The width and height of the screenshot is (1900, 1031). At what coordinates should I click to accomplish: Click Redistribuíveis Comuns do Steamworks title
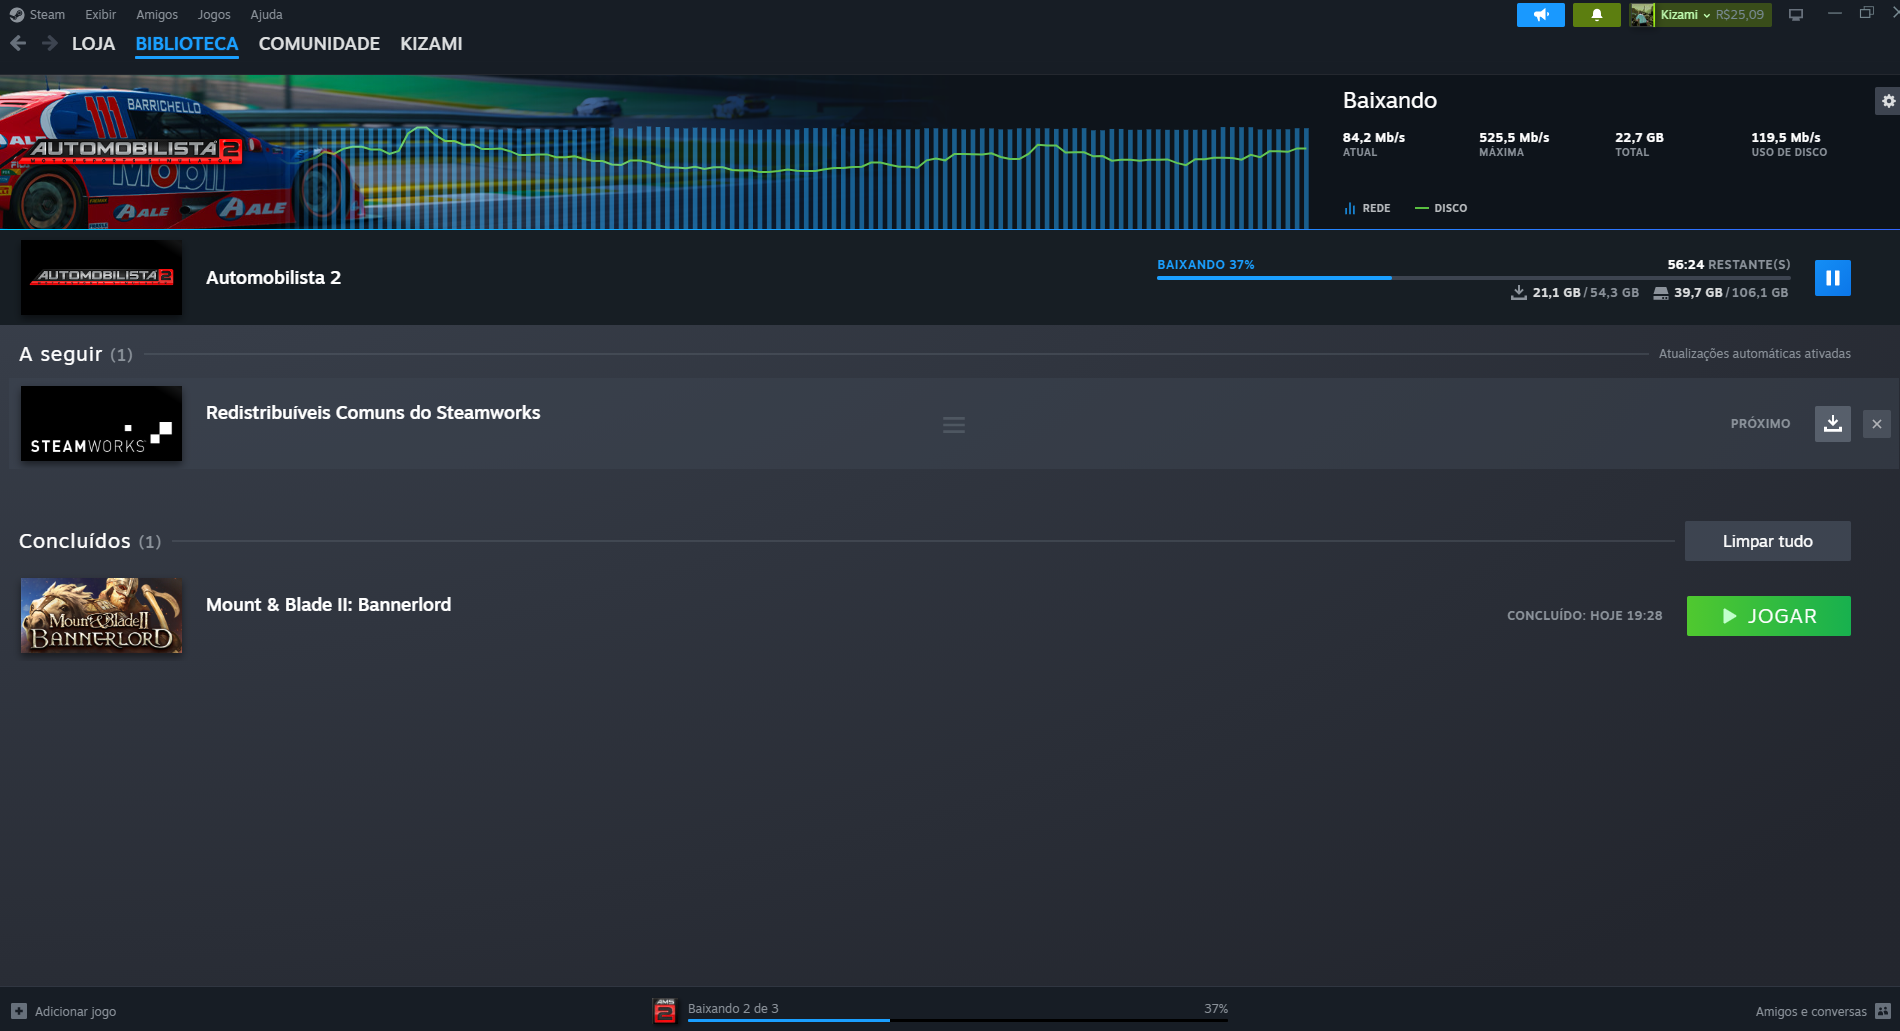click(373, 413)
